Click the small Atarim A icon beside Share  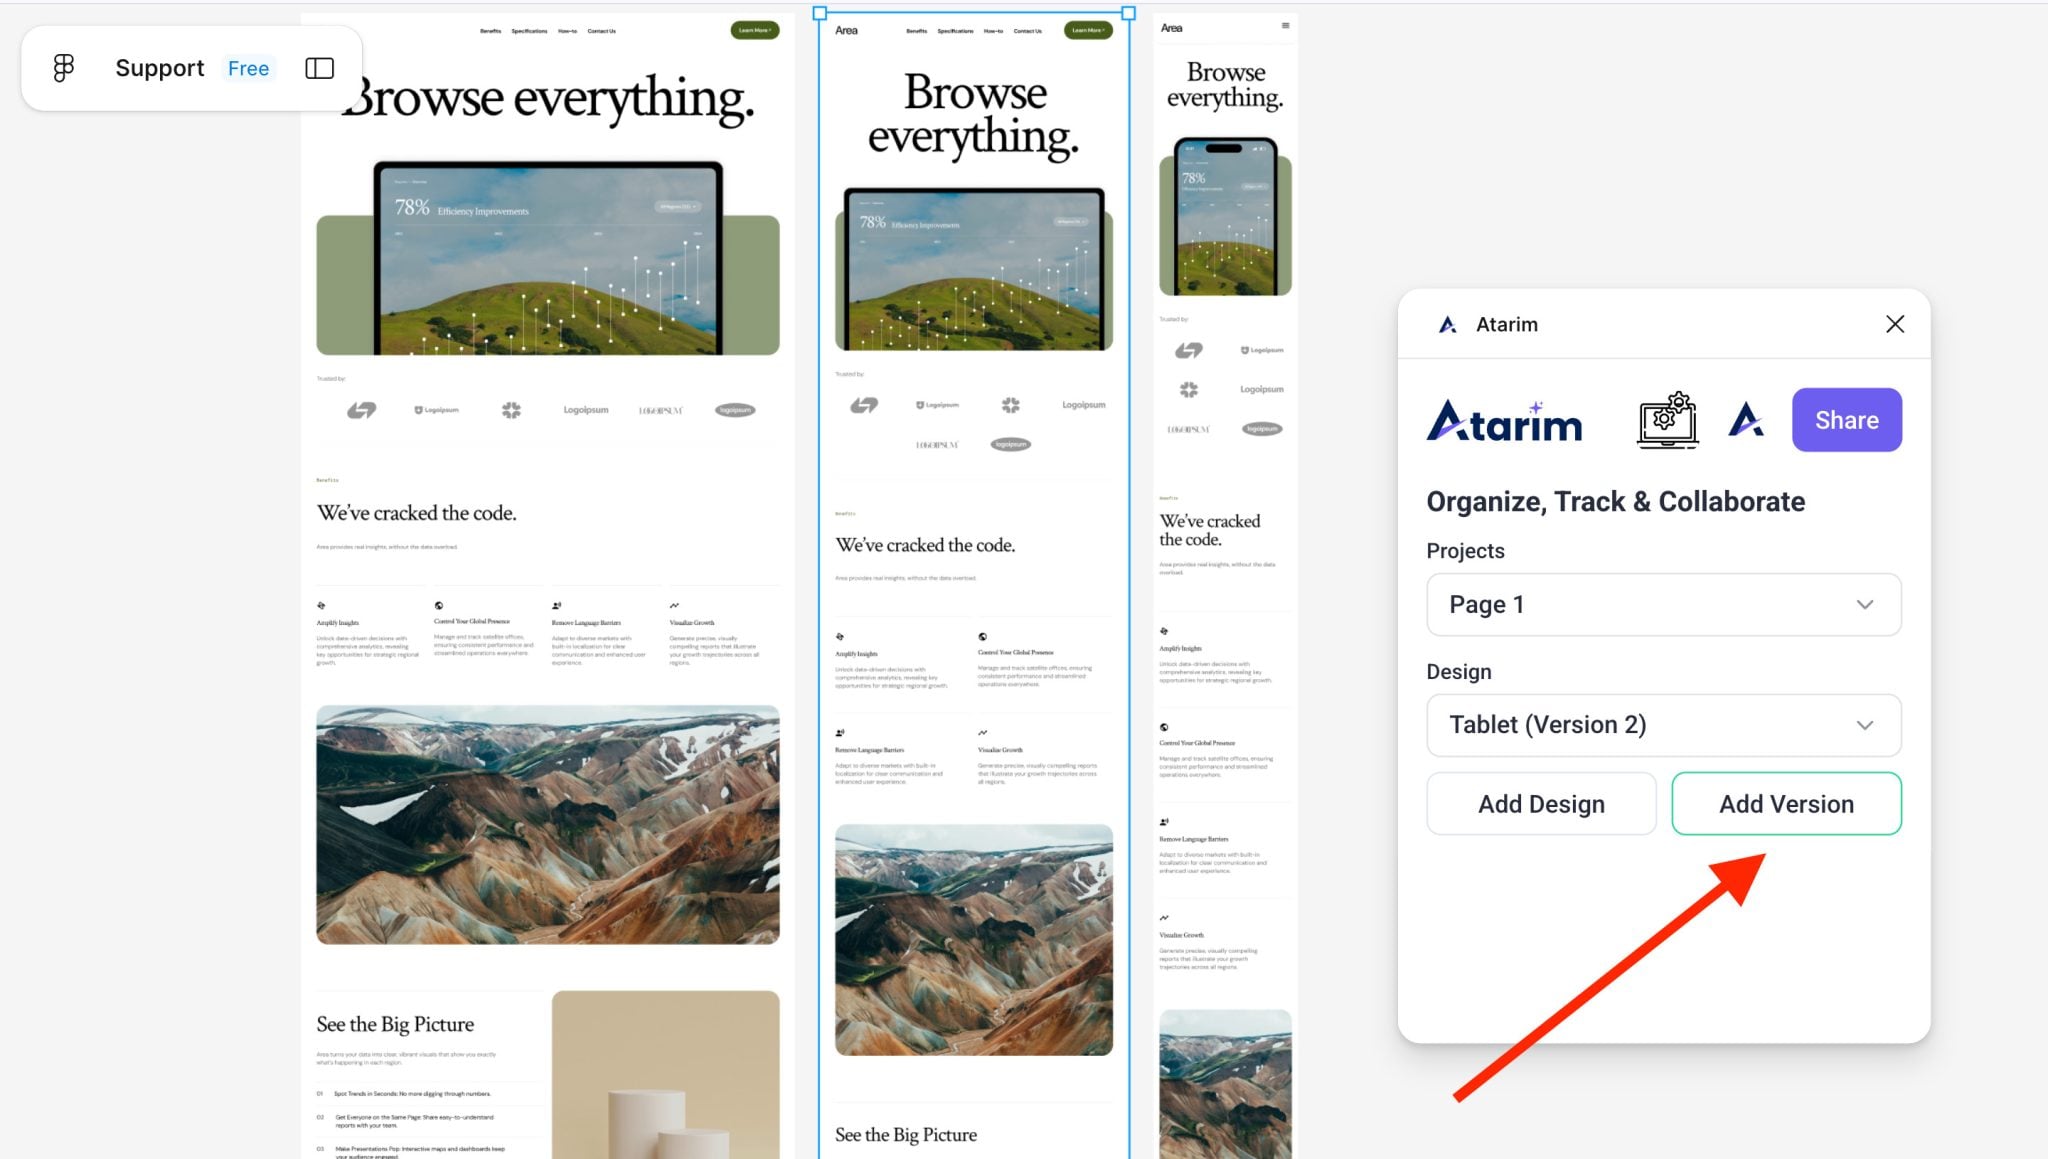coord(1745,420)
